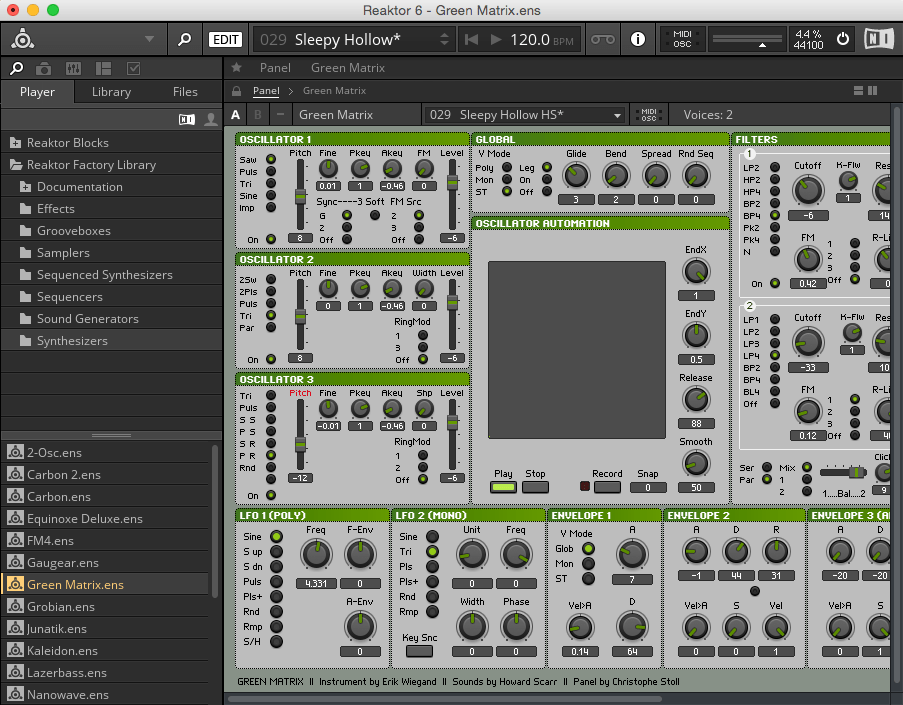
Task: Select the Tri waveform in LFO 2
Action: point(432,551)
